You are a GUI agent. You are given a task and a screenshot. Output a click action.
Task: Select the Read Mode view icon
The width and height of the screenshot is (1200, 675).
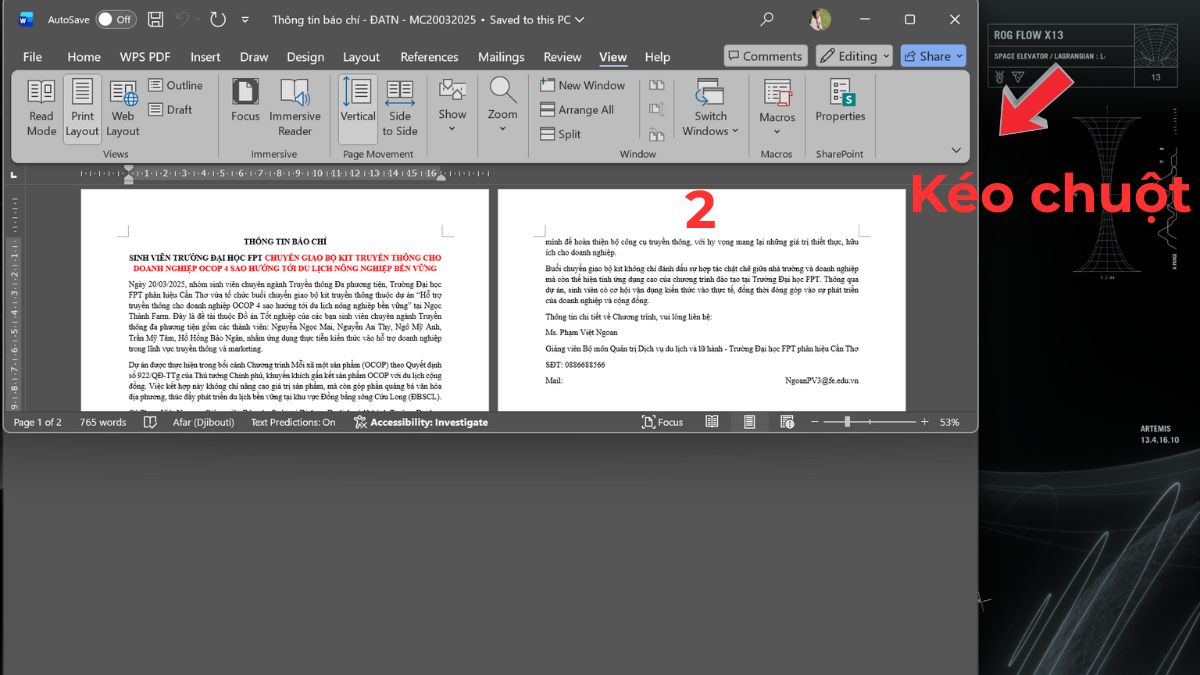click(40, 106)
